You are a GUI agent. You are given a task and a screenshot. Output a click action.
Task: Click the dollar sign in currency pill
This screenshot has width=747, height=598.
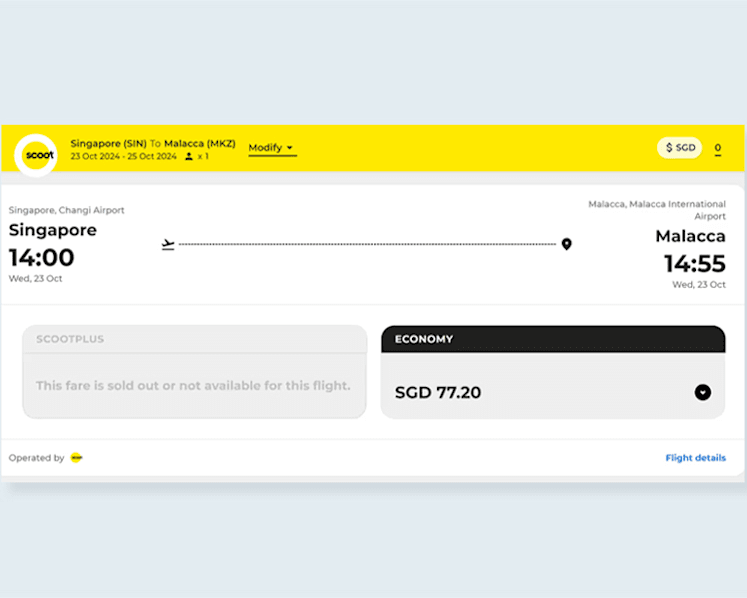coord(669,148)
